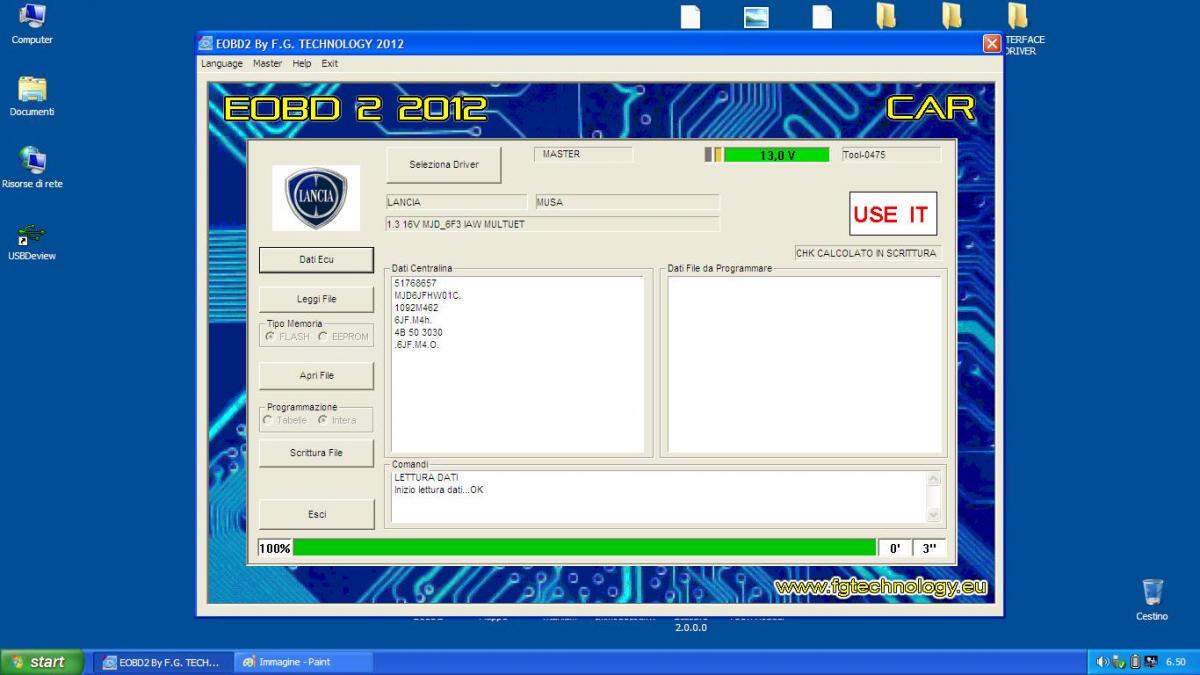Select the FLASH memory radio button

coord(270,336)
